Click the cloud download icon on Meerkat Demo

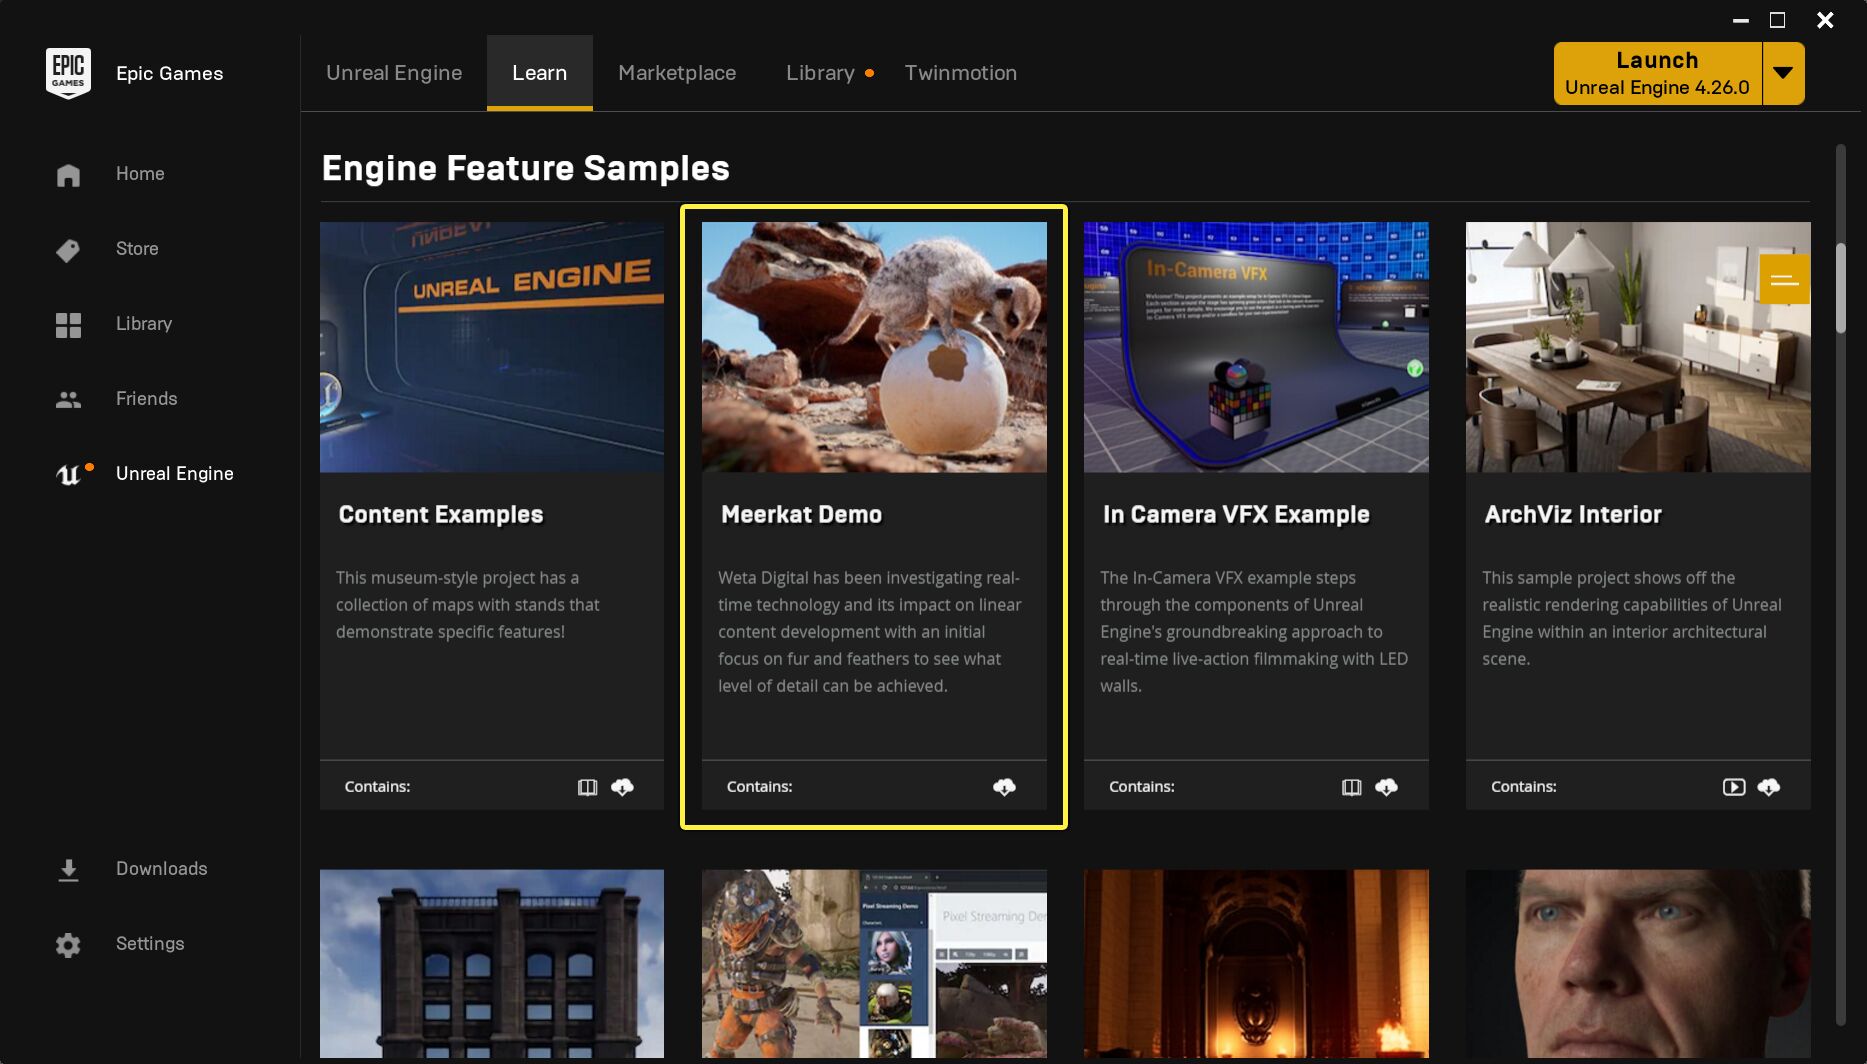(x=1005, y=787)
